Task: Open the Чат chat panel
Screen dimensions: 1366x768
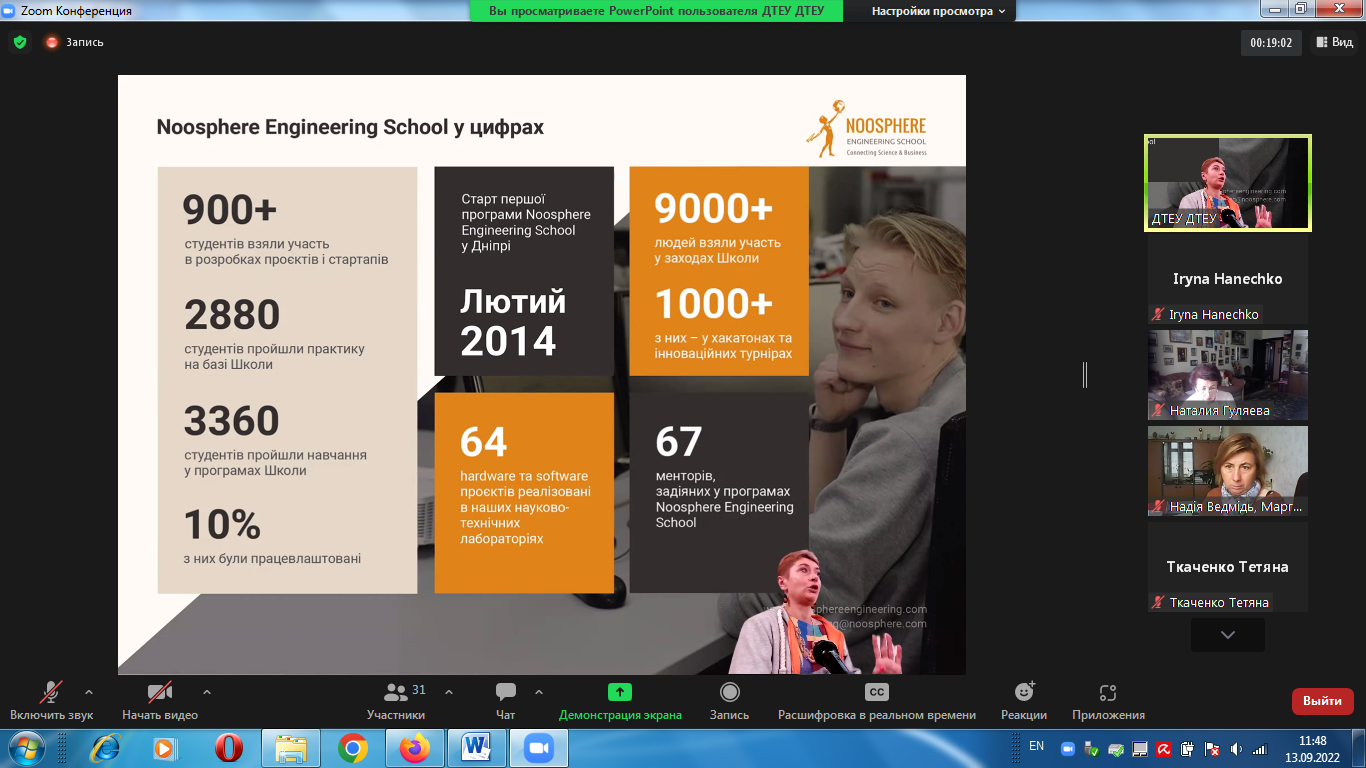Action: [506, 701]
